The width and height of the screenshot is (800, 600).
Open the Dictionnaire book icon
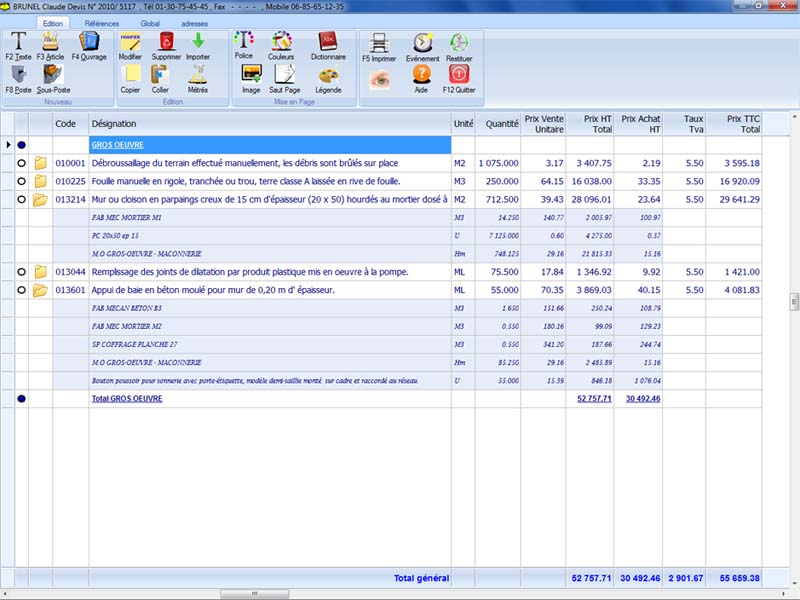pyautogui.click(x=328, y=41)
